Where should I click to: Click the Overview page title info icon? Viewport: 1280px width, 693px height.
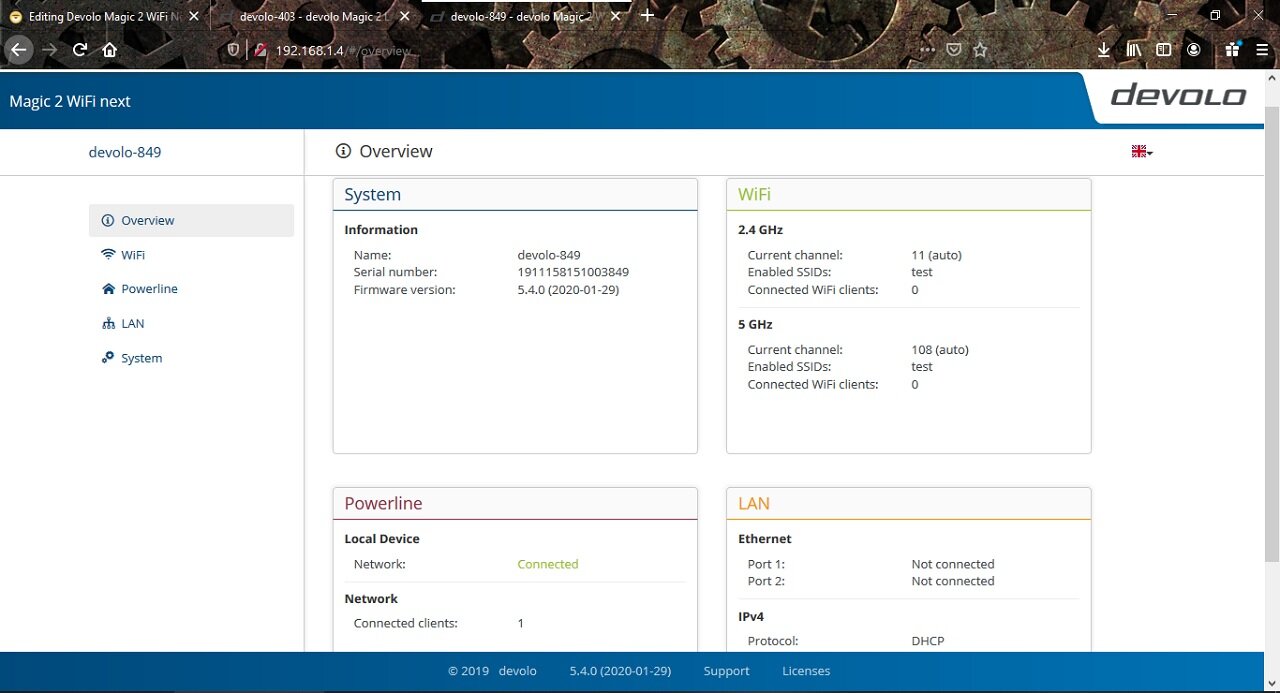coord(343,151)
